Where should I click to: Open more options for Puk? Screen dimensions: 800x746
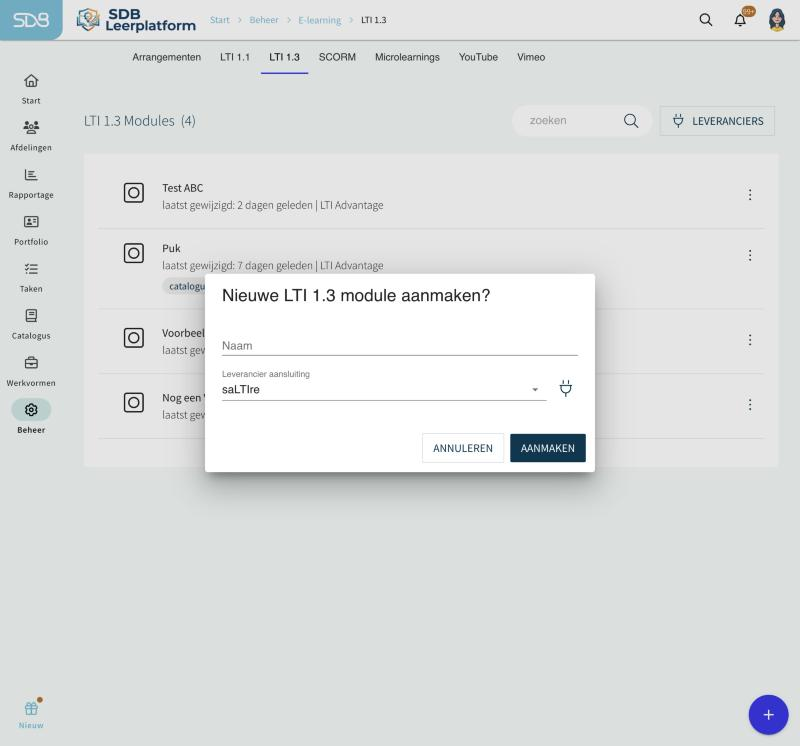click(750, 255)
